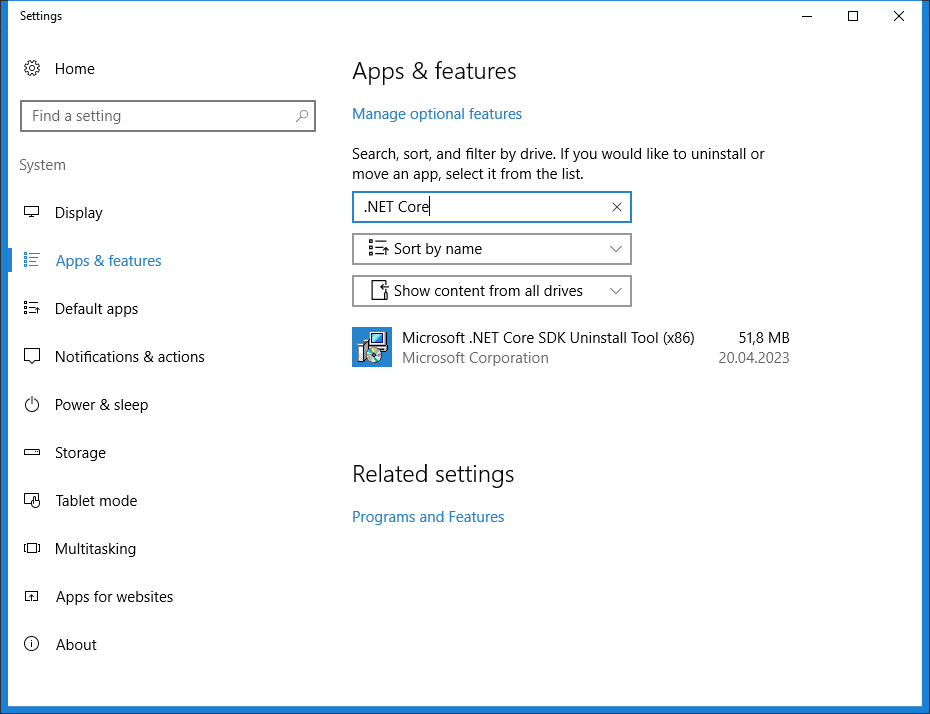
Task: Open Programs and Features
Action: tap(428, 516)
